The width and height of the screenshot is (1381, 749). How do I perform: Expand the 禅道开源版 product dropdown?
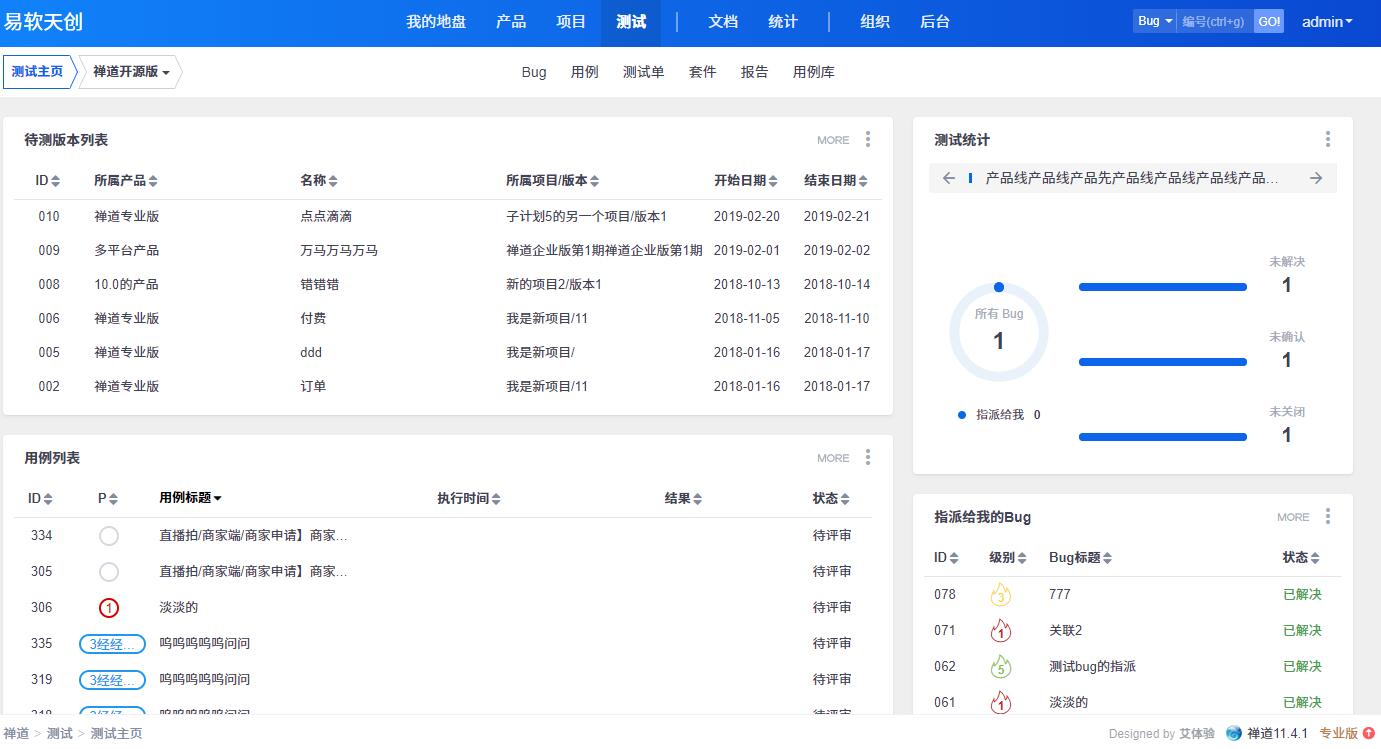131,72
